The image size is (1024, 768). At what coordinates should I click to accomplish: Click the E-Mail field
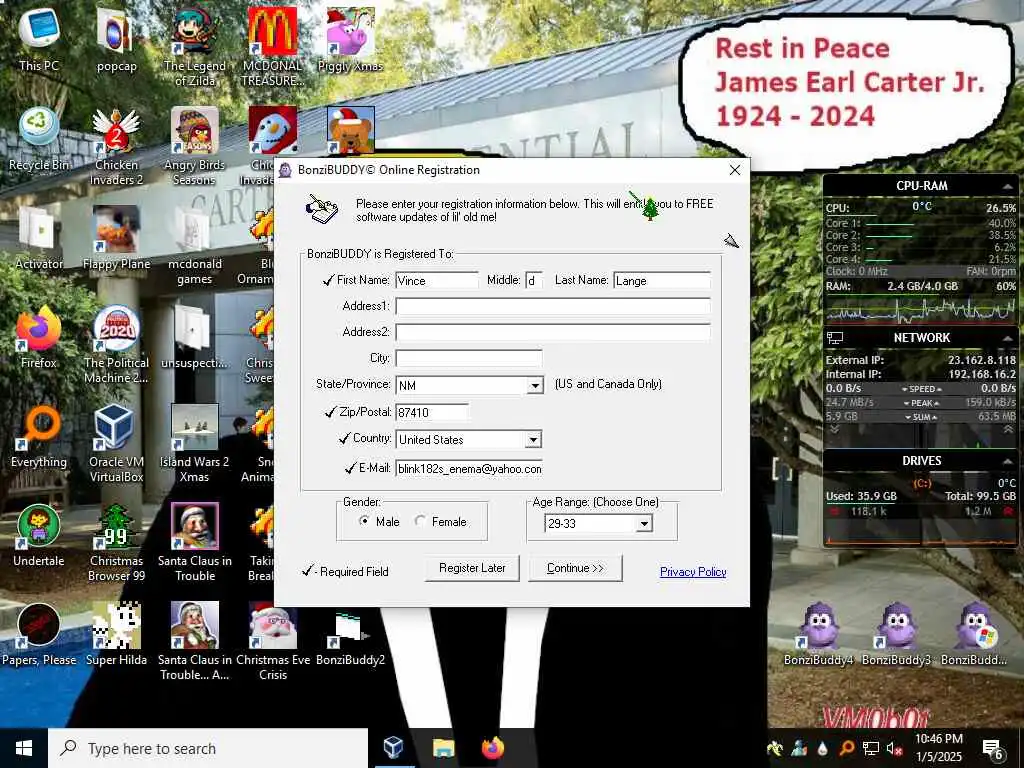click(x=469, y=469)
